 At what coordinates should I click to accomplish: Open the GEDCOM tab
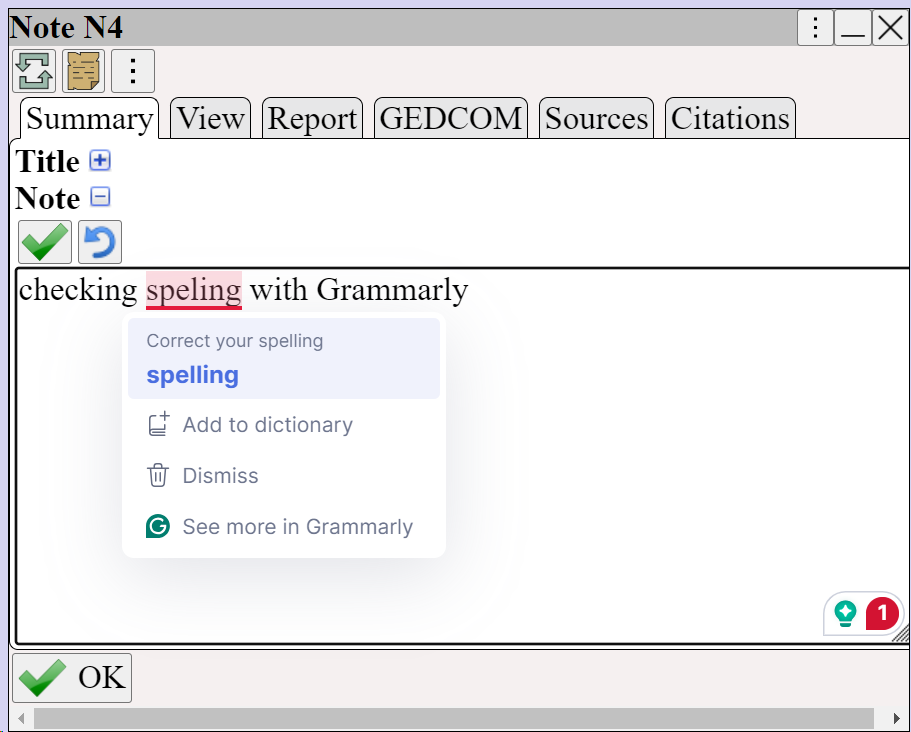pyautogui.click(x=451, y=119)
